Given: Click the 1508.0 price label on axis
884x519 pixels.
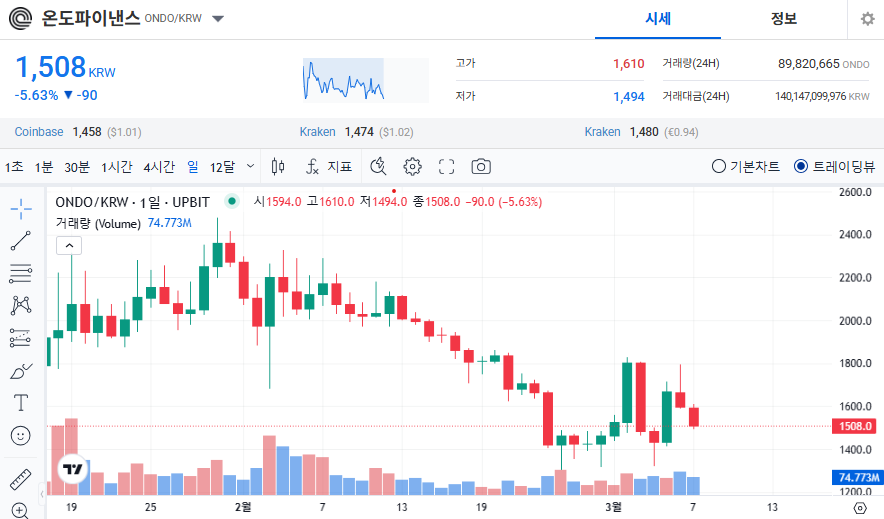Looking at the screenshot, I should (855, 426).
